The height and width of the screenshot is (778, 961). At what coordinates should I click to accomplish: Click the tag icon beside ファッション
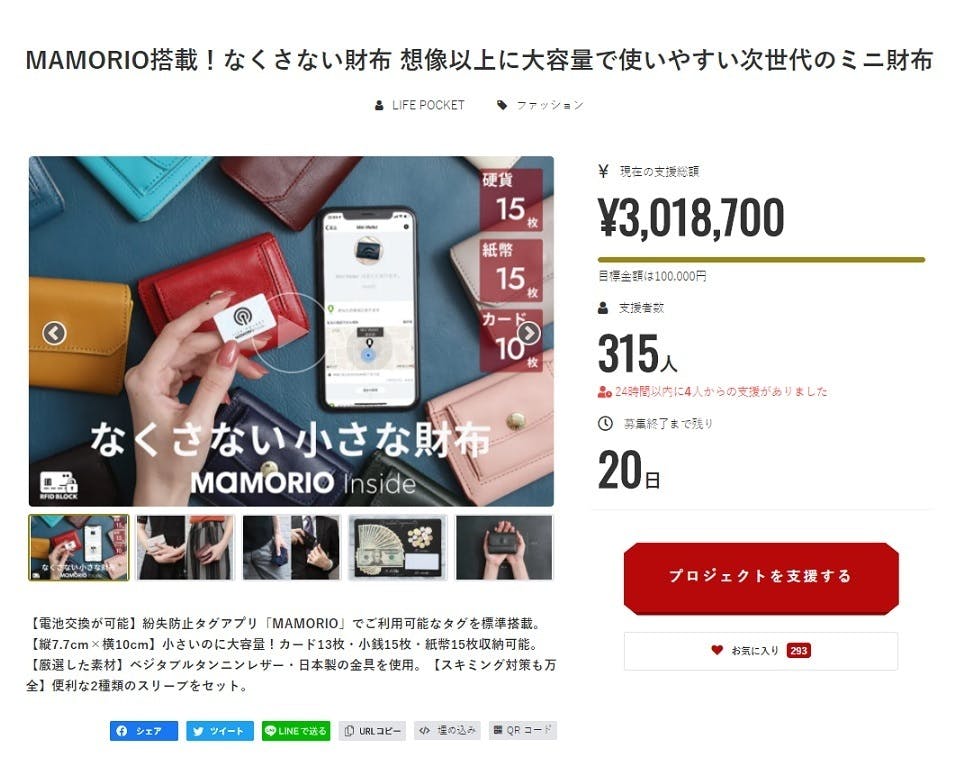[502, 105]
